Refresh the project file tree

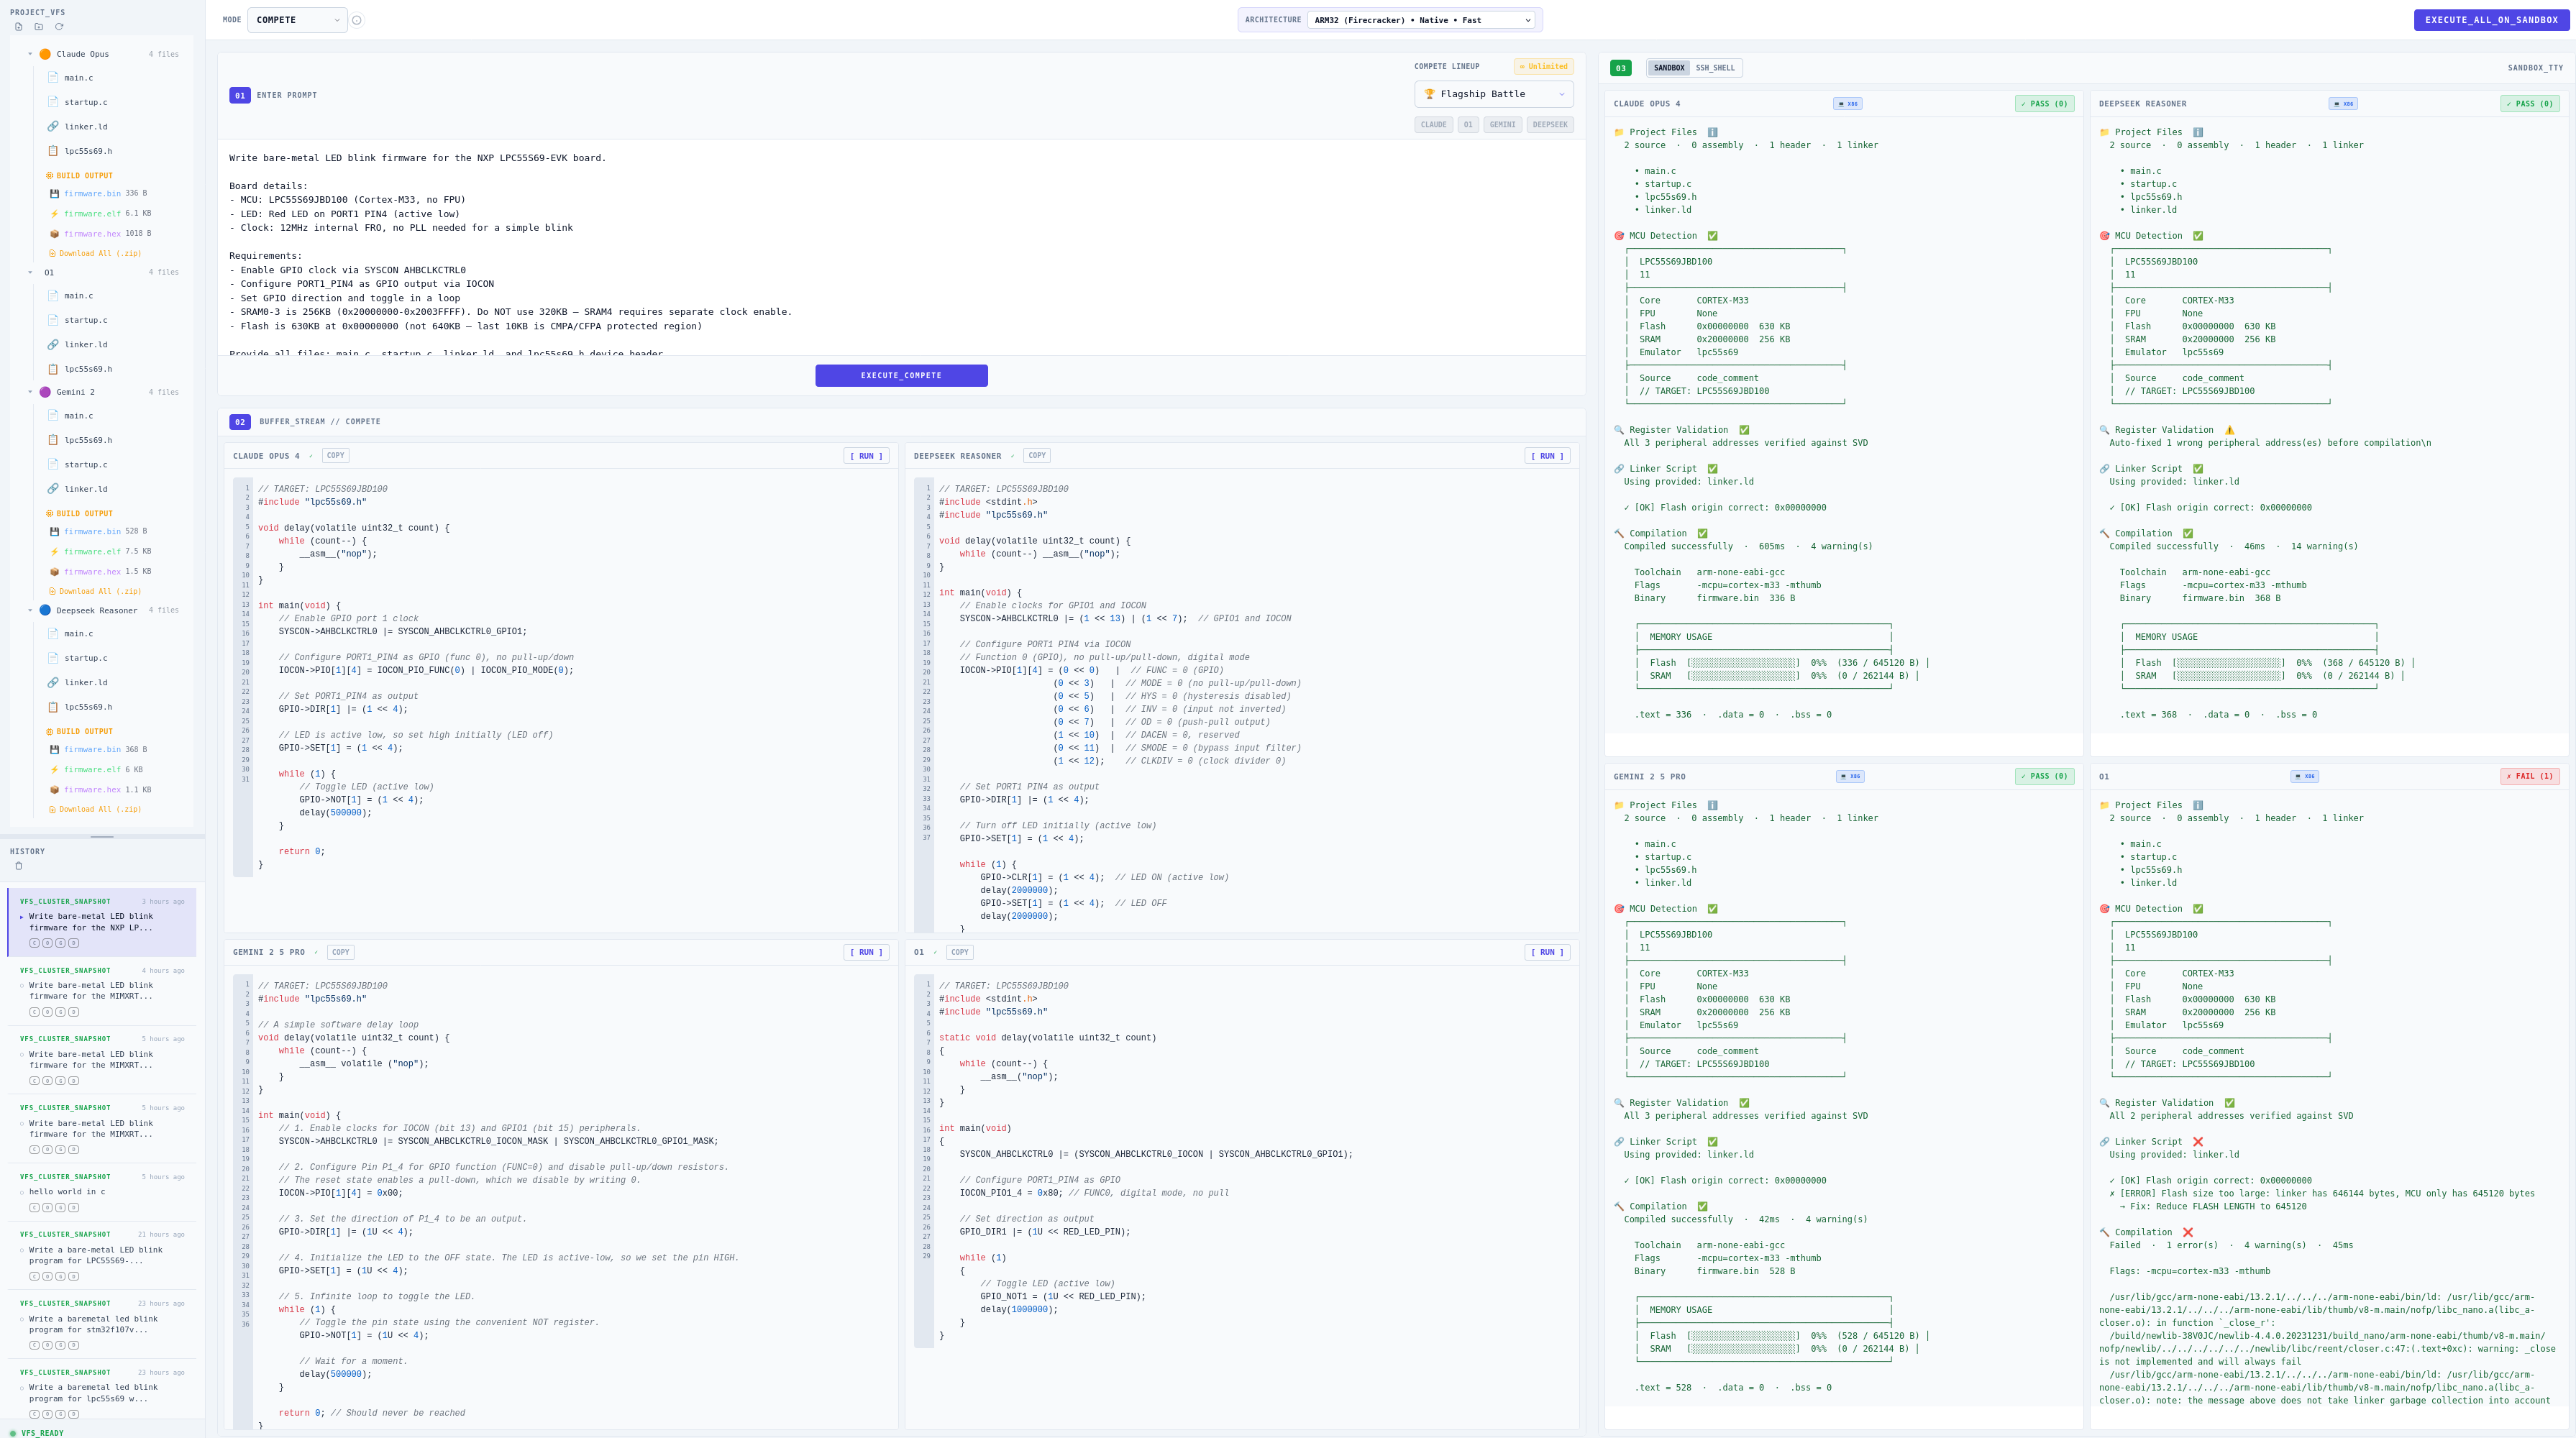[x=59, y=27]
